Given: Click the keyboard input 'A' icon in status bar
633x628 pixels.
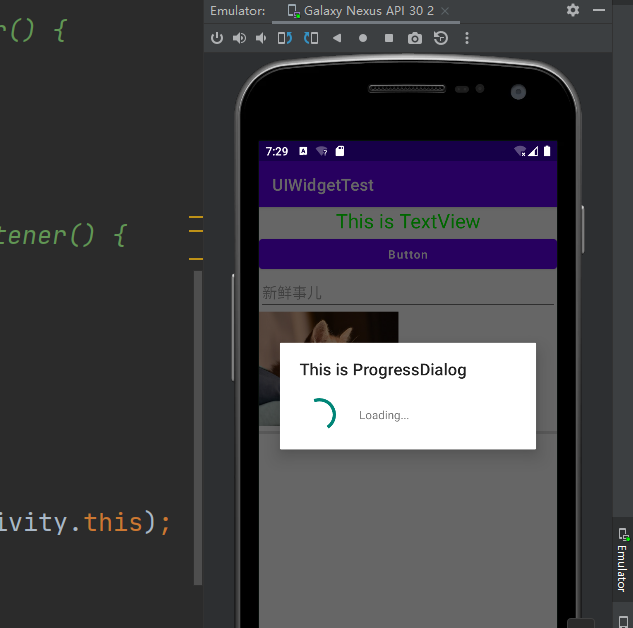Looking at the screenshot, I should [x=303, y=151].
